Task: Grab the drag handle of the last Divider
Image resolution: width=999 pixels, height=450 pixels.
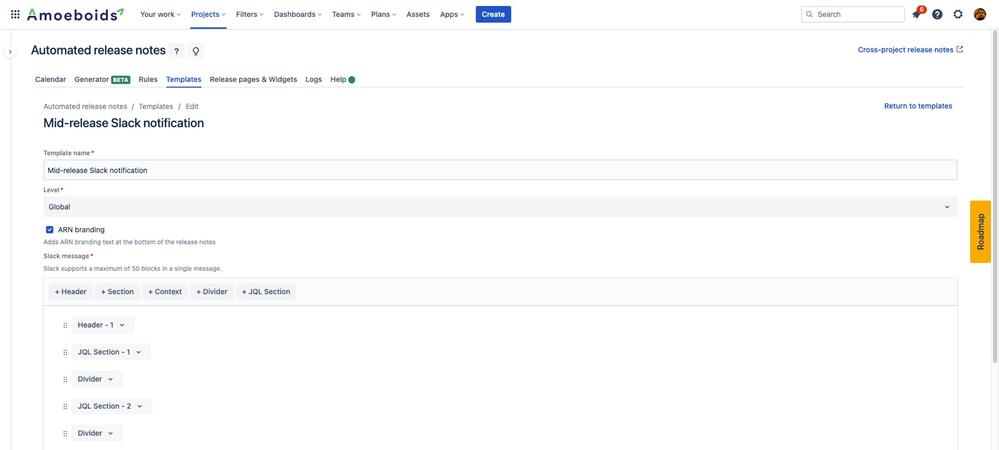Action: [x=65, y=433]
